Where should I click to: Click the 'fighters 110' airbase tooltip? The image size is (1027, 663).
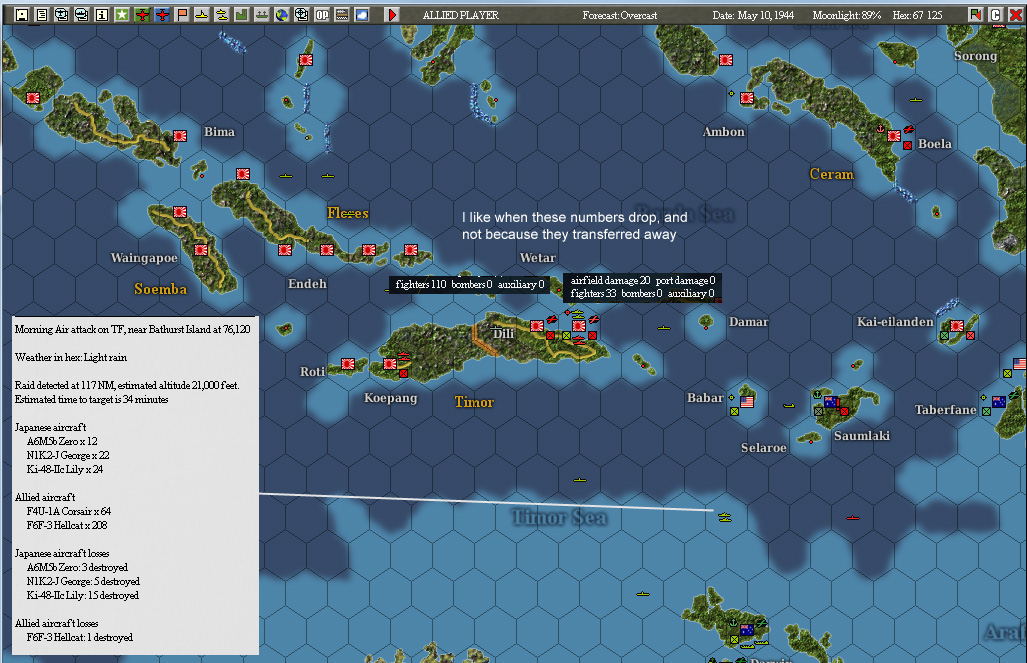pyautogui.click(x=469, y=284)
